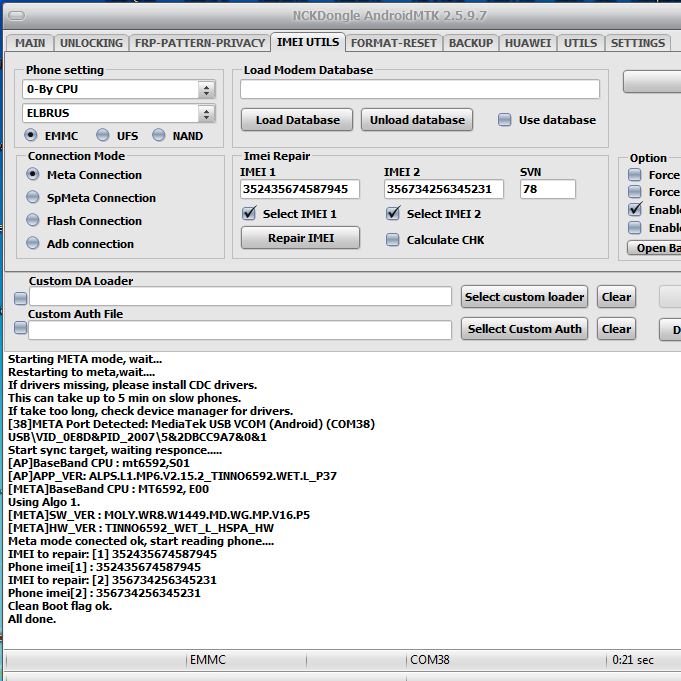Uncheck the checked Enable option checkbox
This screenshot has width=681, height=681.
click(x=635, y=209)
